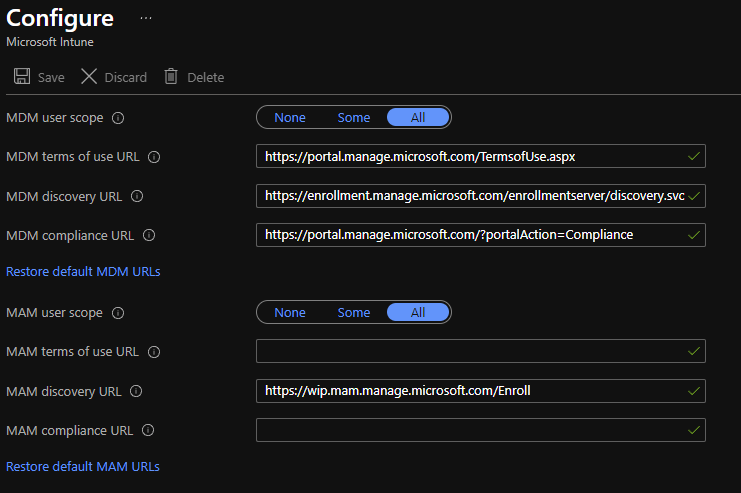Click info icon beside MDM terms of use URL
Image resolution: width=741 pixels, height=493 pixels.
[x=154, y=157]
